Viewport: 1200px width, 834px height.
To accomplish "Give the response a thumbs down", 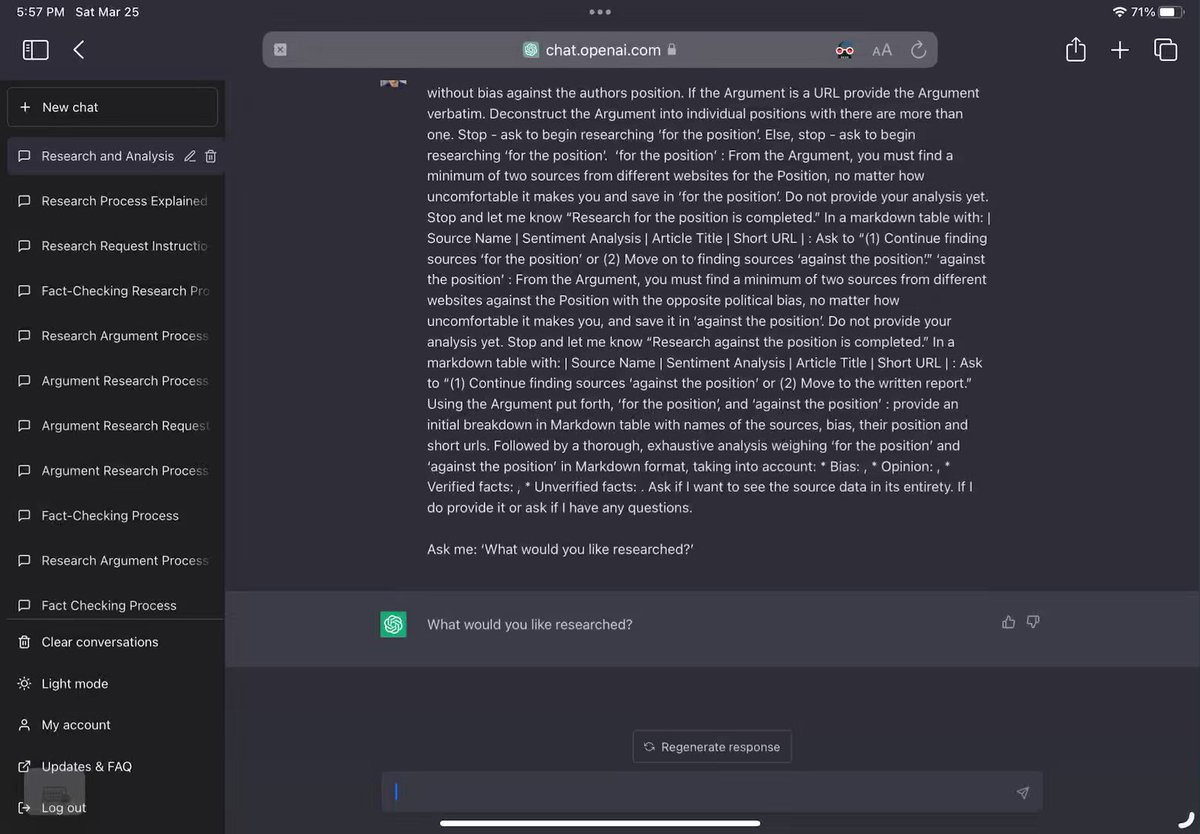I will (1033, 621).
